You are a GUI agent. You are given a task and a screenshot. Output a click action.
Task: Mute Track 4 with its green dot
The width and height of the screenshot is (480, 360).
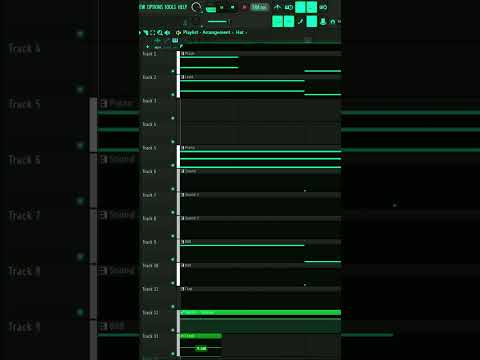click(x=173, y=142)
